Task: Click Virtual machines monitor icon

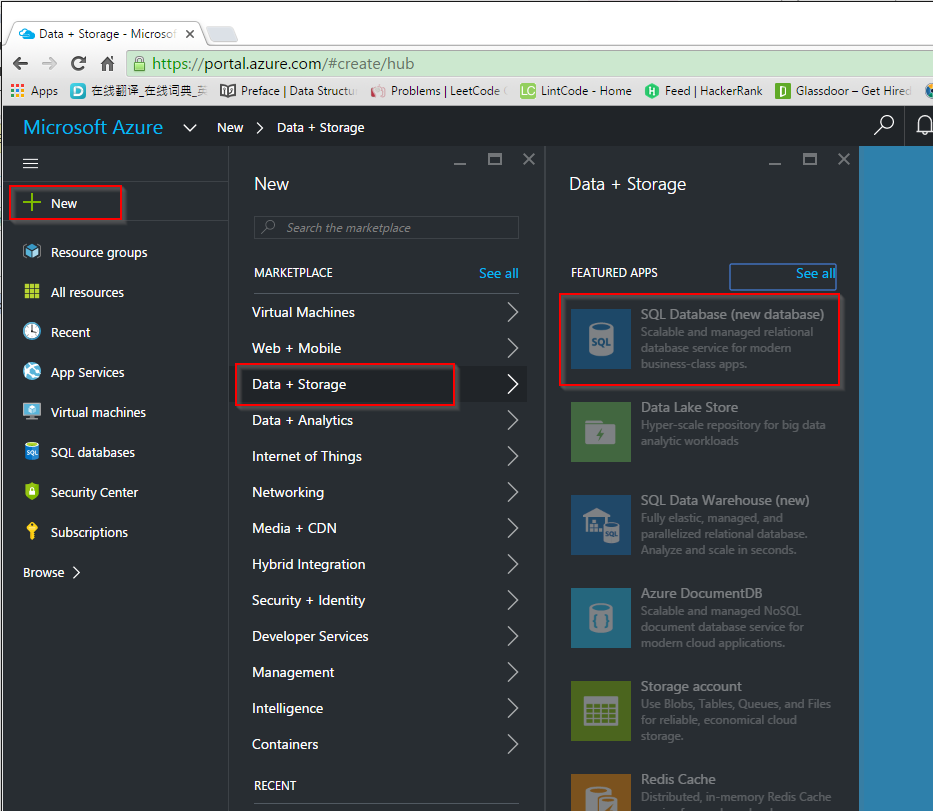Action: tap(32, 411)
